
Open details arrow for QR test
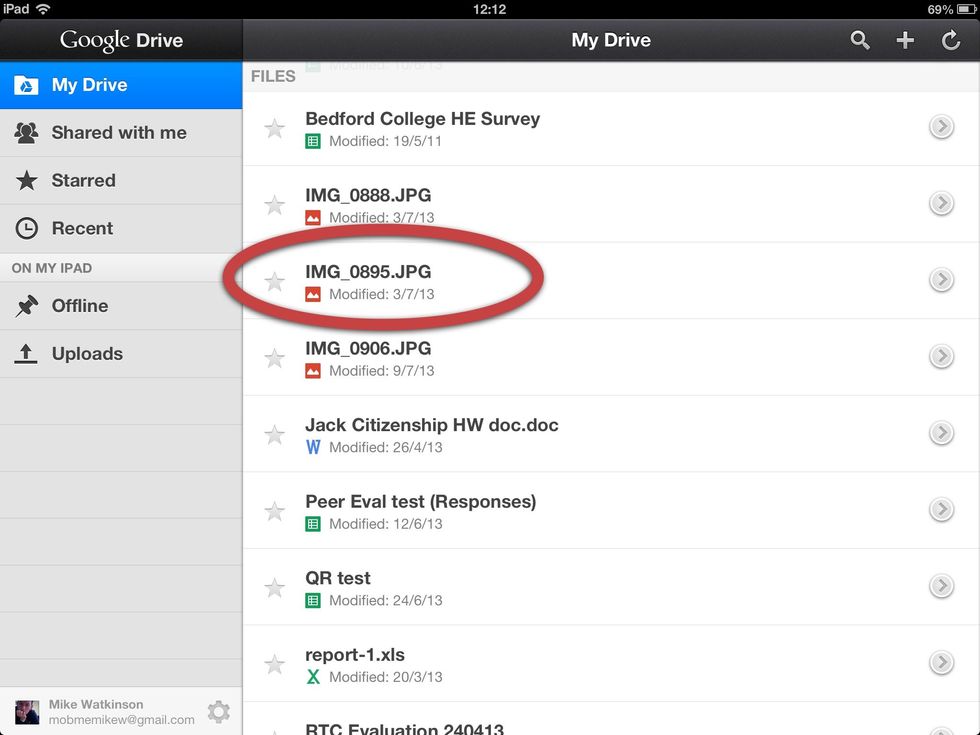click(941, 586)
